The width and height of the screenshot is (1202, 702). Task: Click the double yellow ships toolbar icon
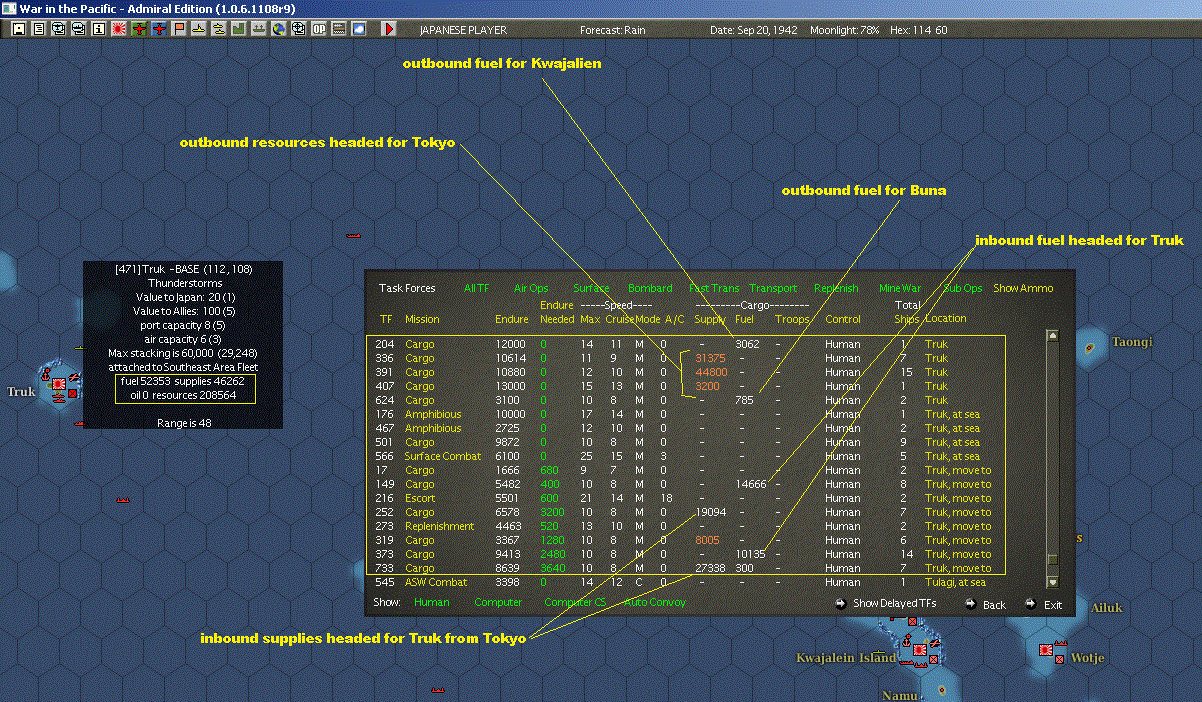219,29
